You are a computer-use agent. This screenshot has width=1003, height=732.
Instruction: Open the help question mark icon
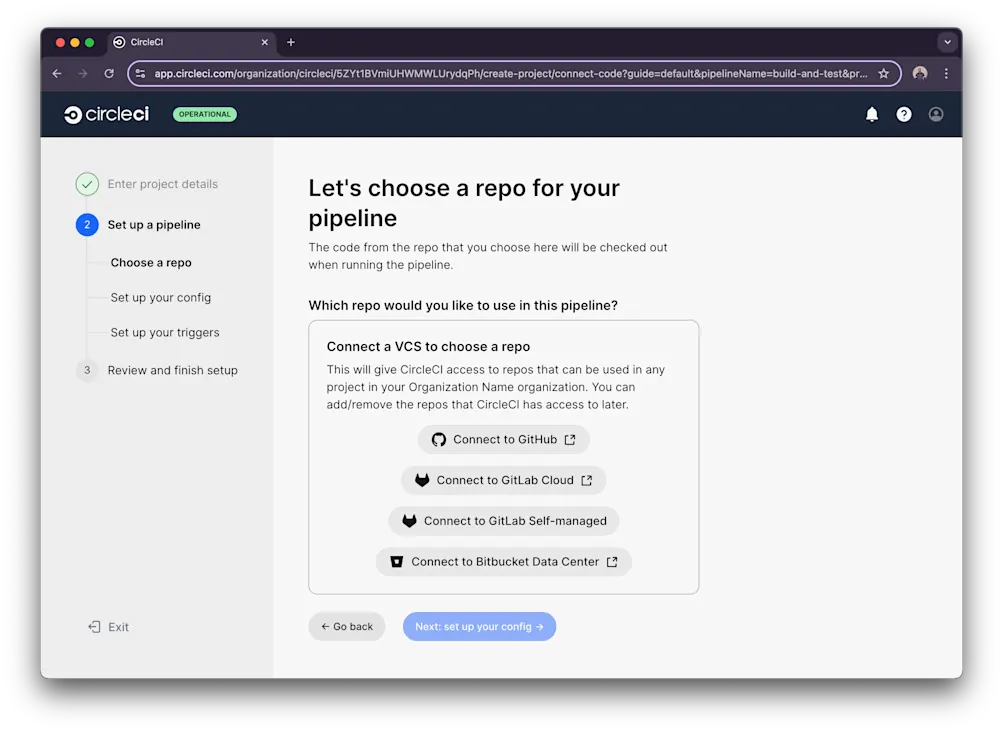click(x=903, y=115)
